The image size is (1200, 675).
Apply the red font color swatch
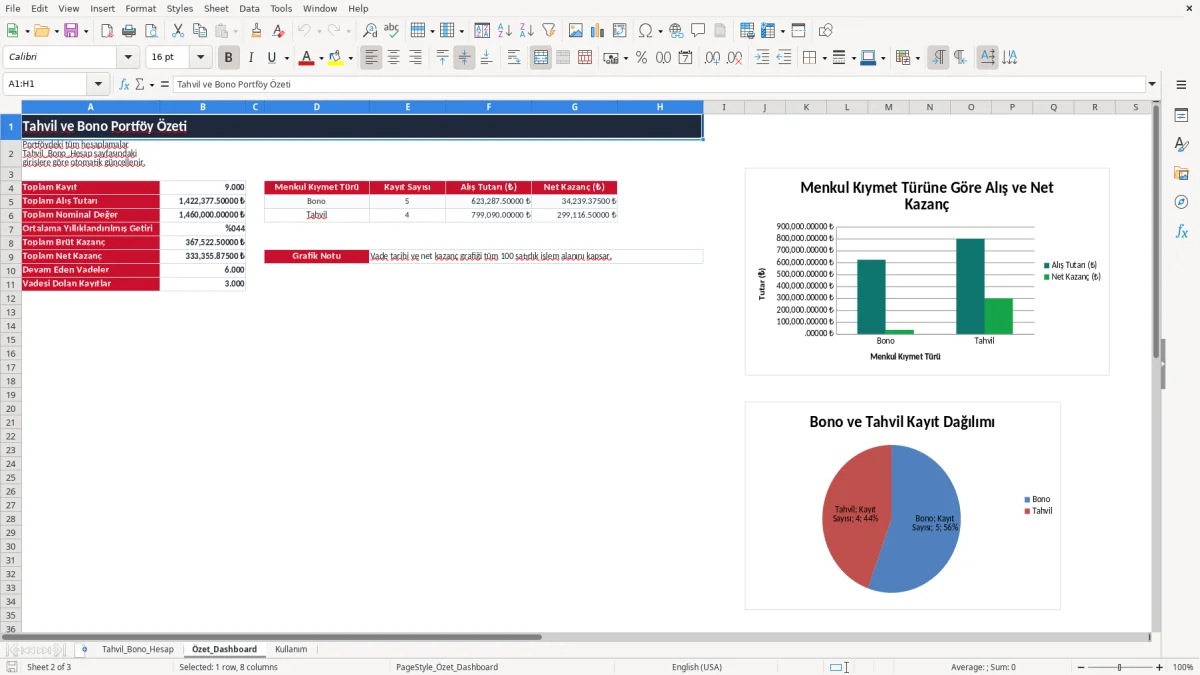(306, 58)
